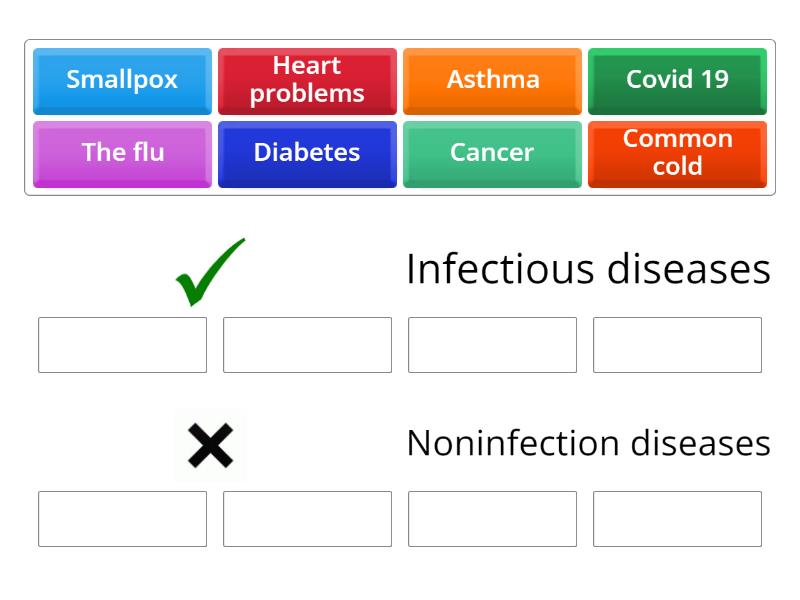Click the first empty slot under Noninfection diseases

(x=122, y=519)
